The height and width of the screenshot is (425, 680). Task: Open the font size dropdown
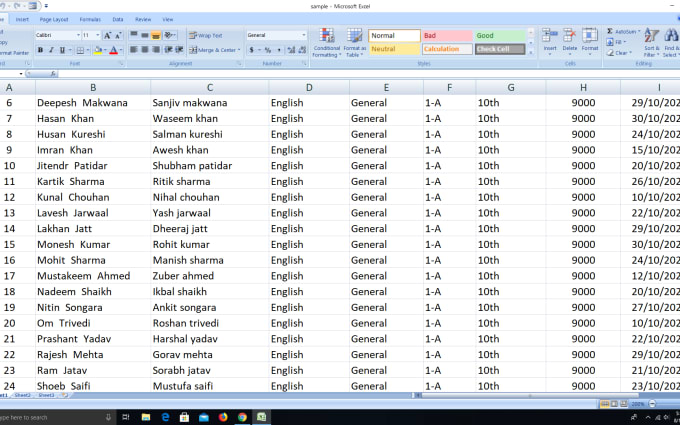click(98, 36)
